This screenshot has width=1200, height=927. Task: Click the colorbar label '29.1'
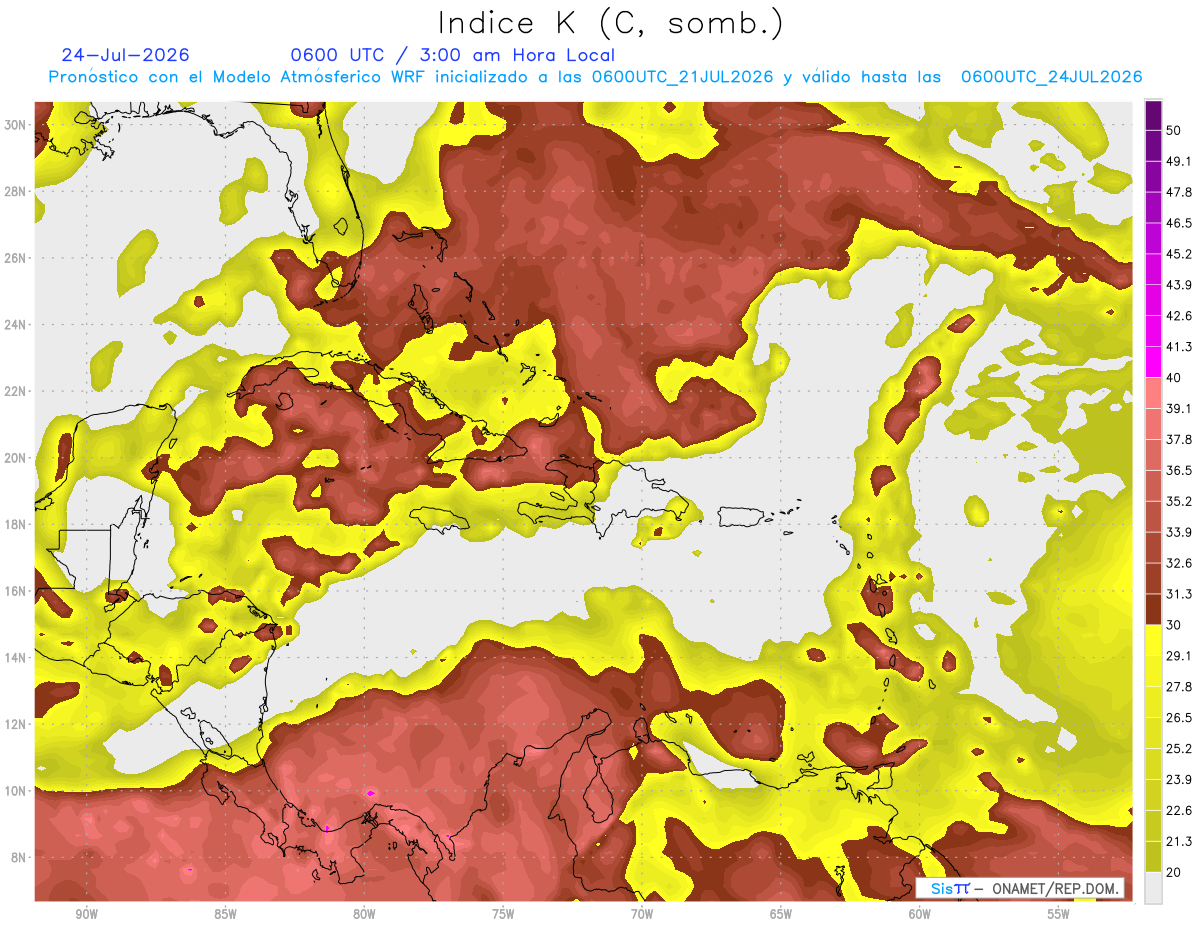[1178, 655]
